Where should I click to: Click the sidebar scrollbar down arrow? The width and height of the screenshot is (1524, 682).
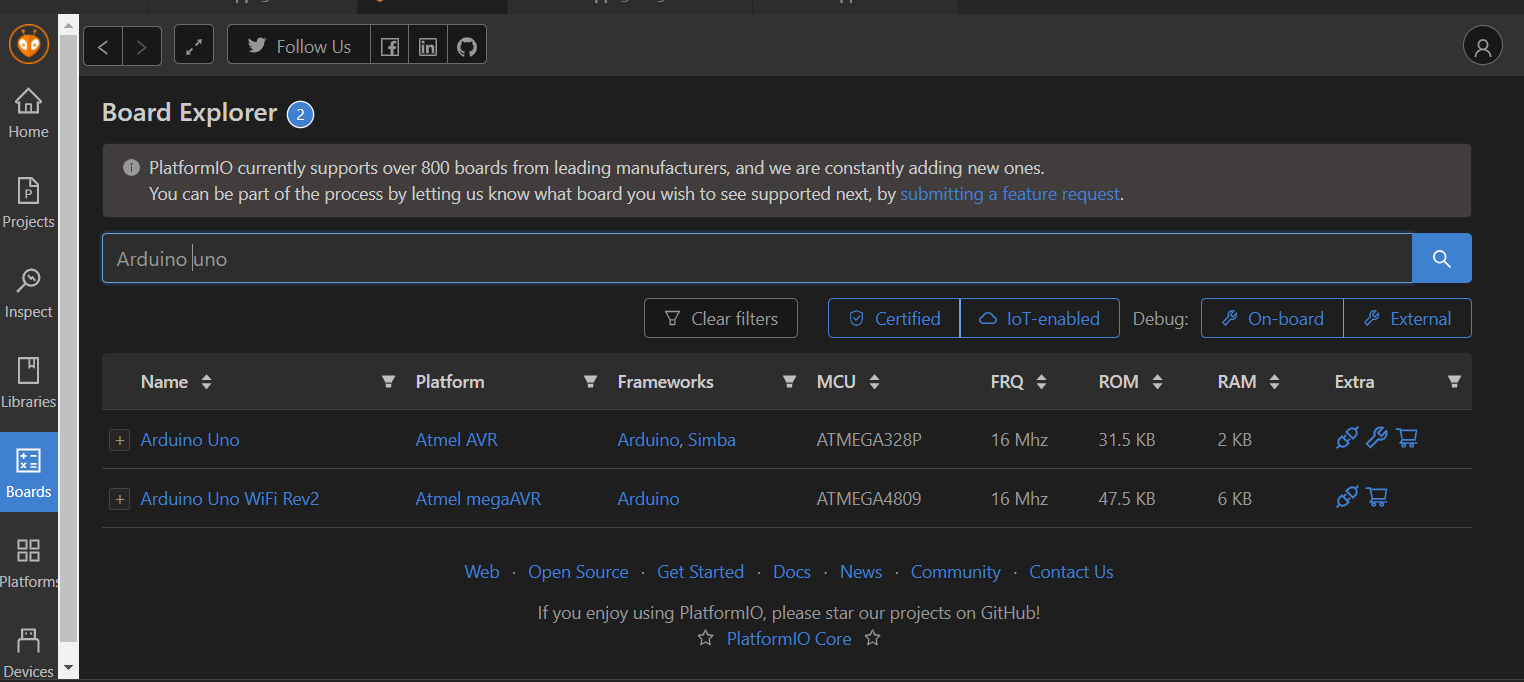pos(68,667)
